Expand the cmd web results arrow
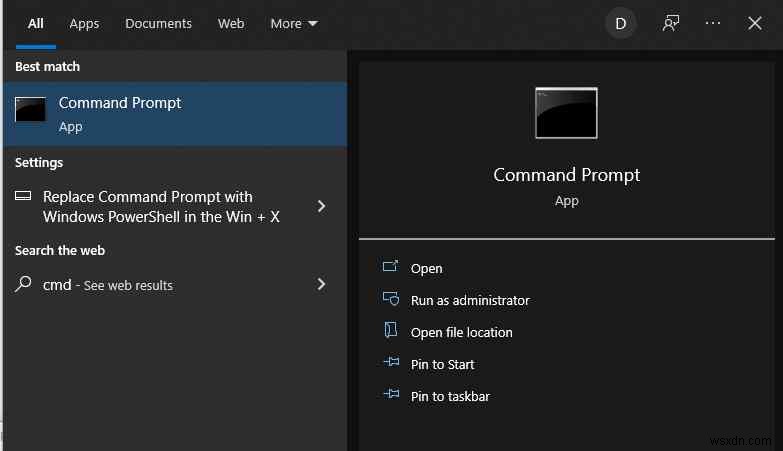The height and width of the screenshot is (451, 783). pos(321,284)
